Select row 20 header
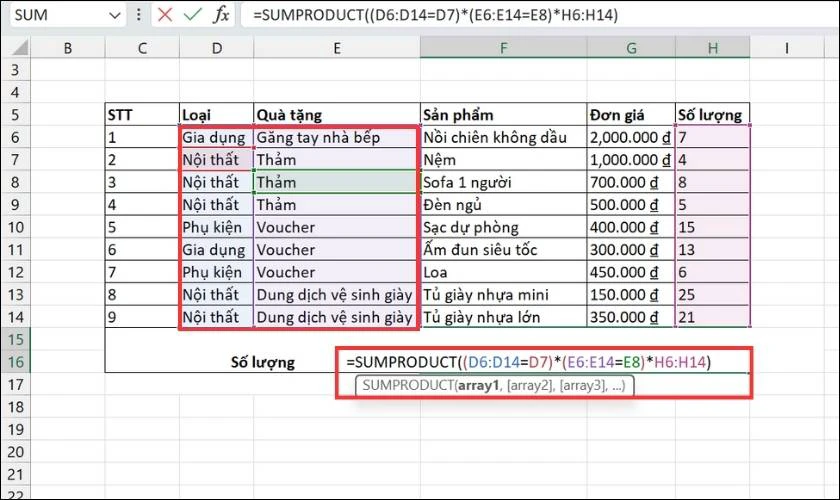 coord(15,452)
